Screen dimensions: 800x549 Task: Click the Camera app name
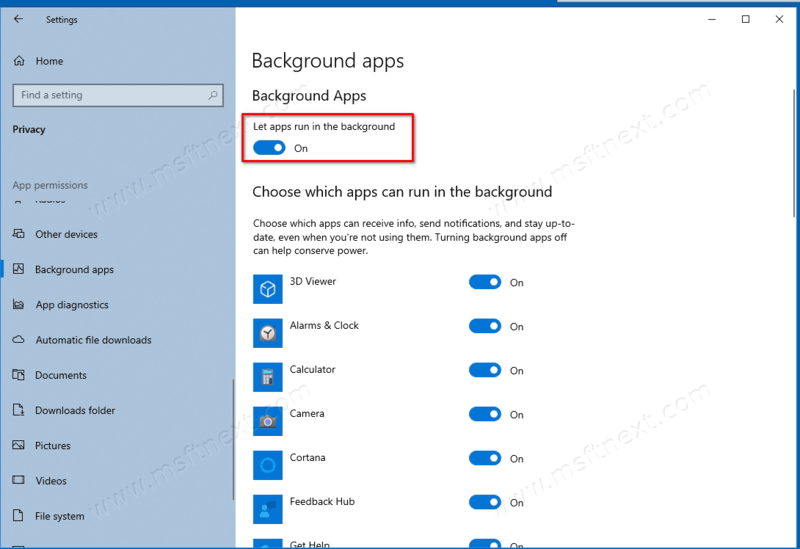[x=307, y=413]
